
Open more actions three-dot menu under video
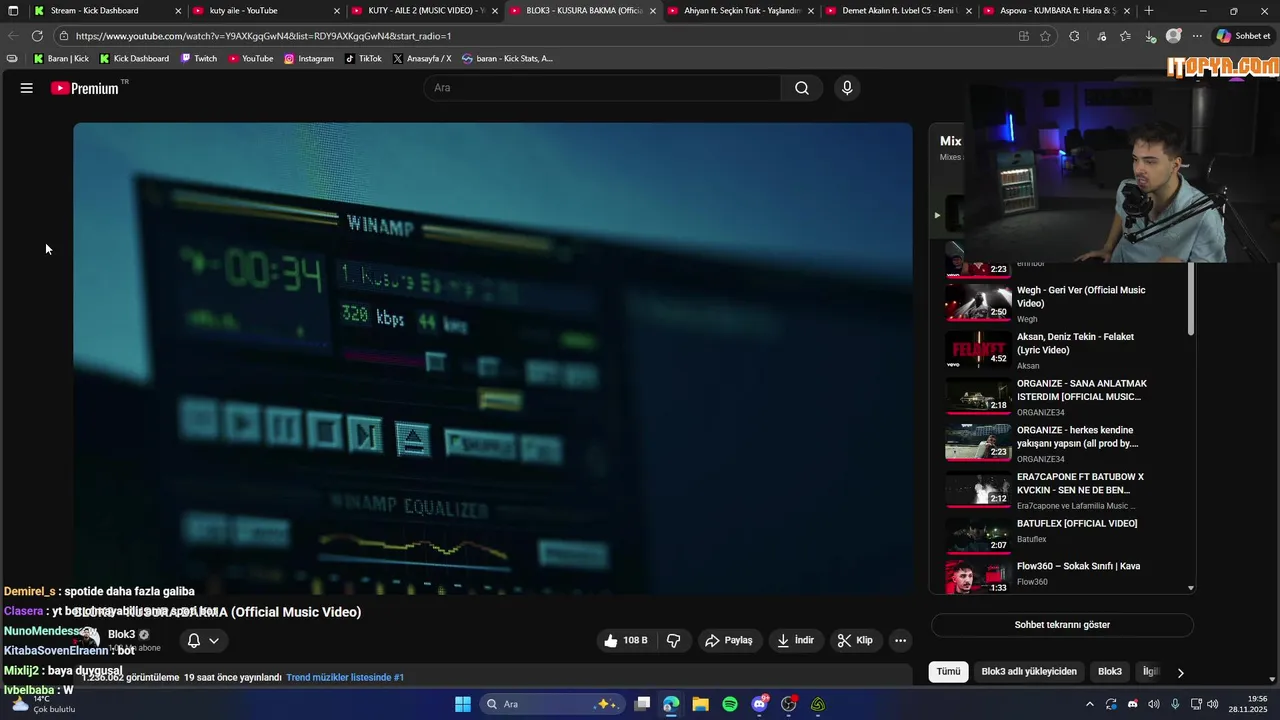pos(900,640)
